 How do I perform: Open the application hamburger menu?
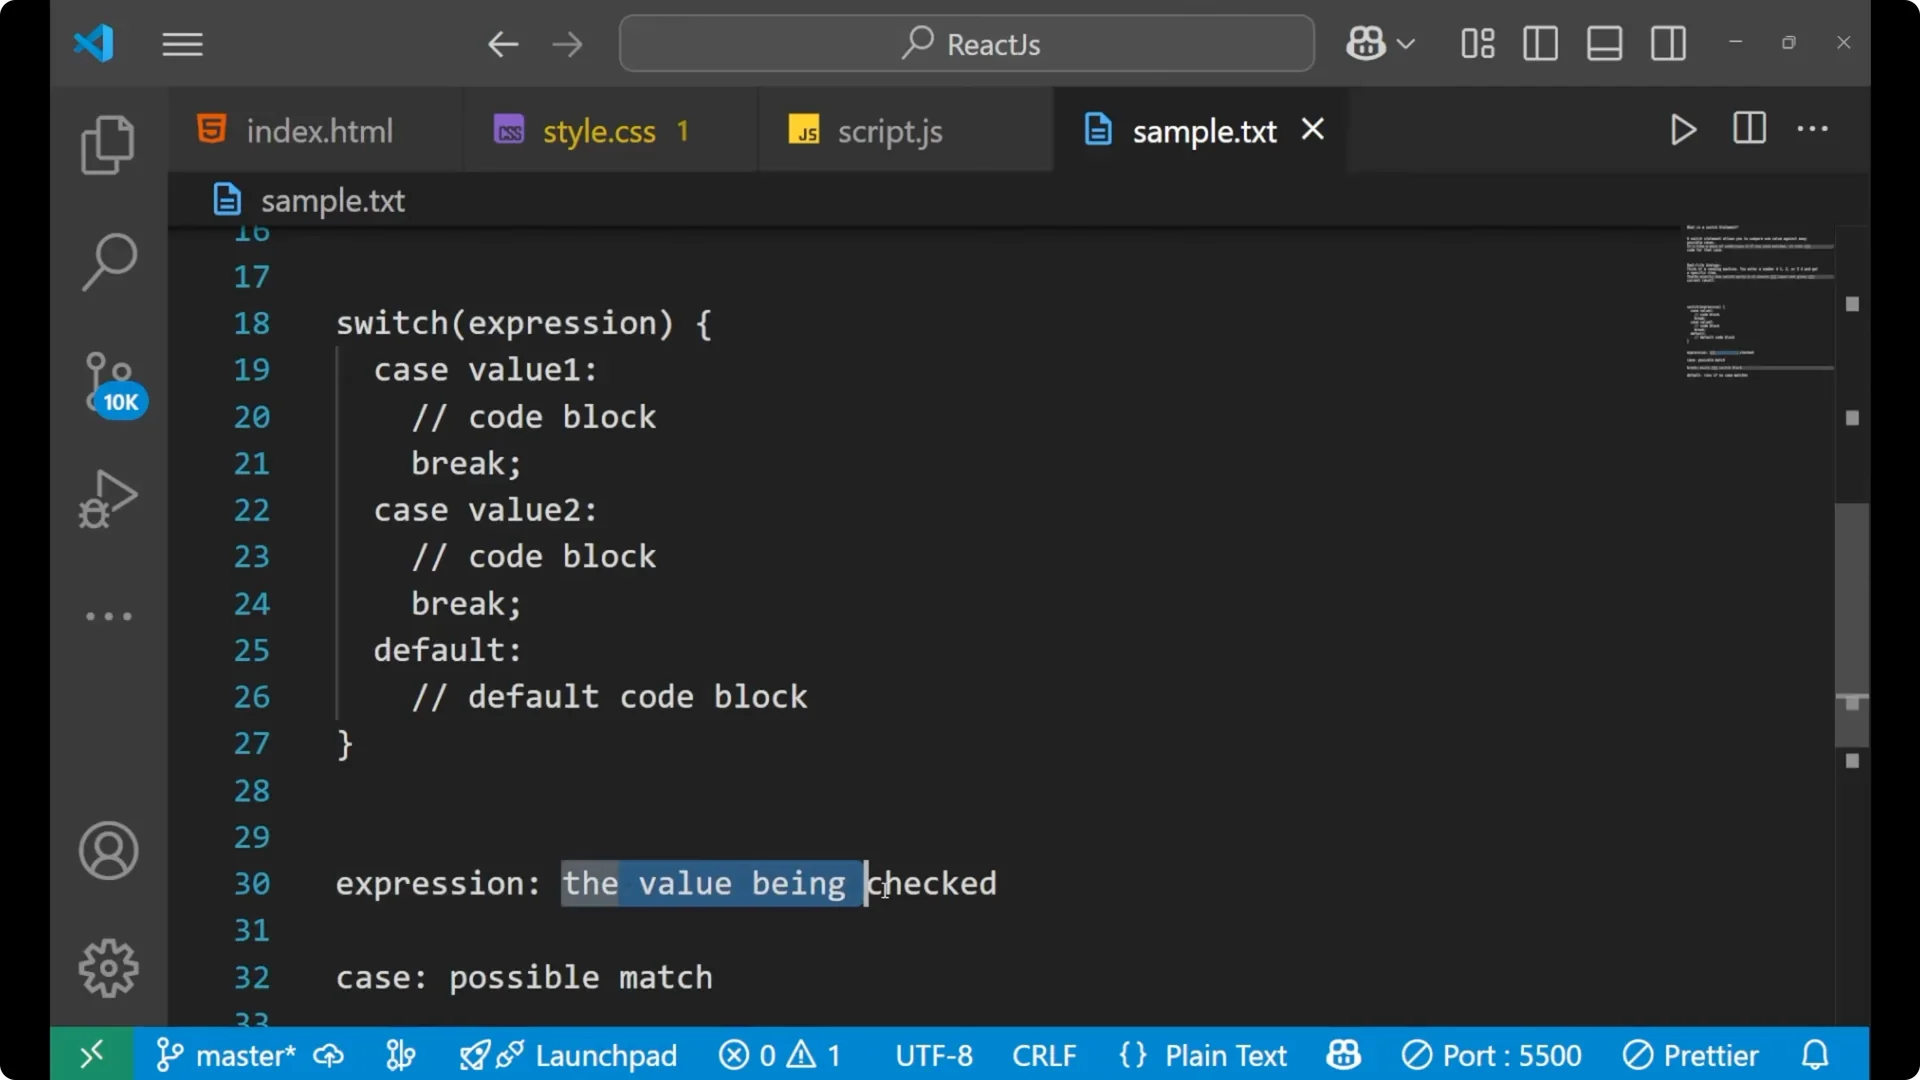(182, 44)
